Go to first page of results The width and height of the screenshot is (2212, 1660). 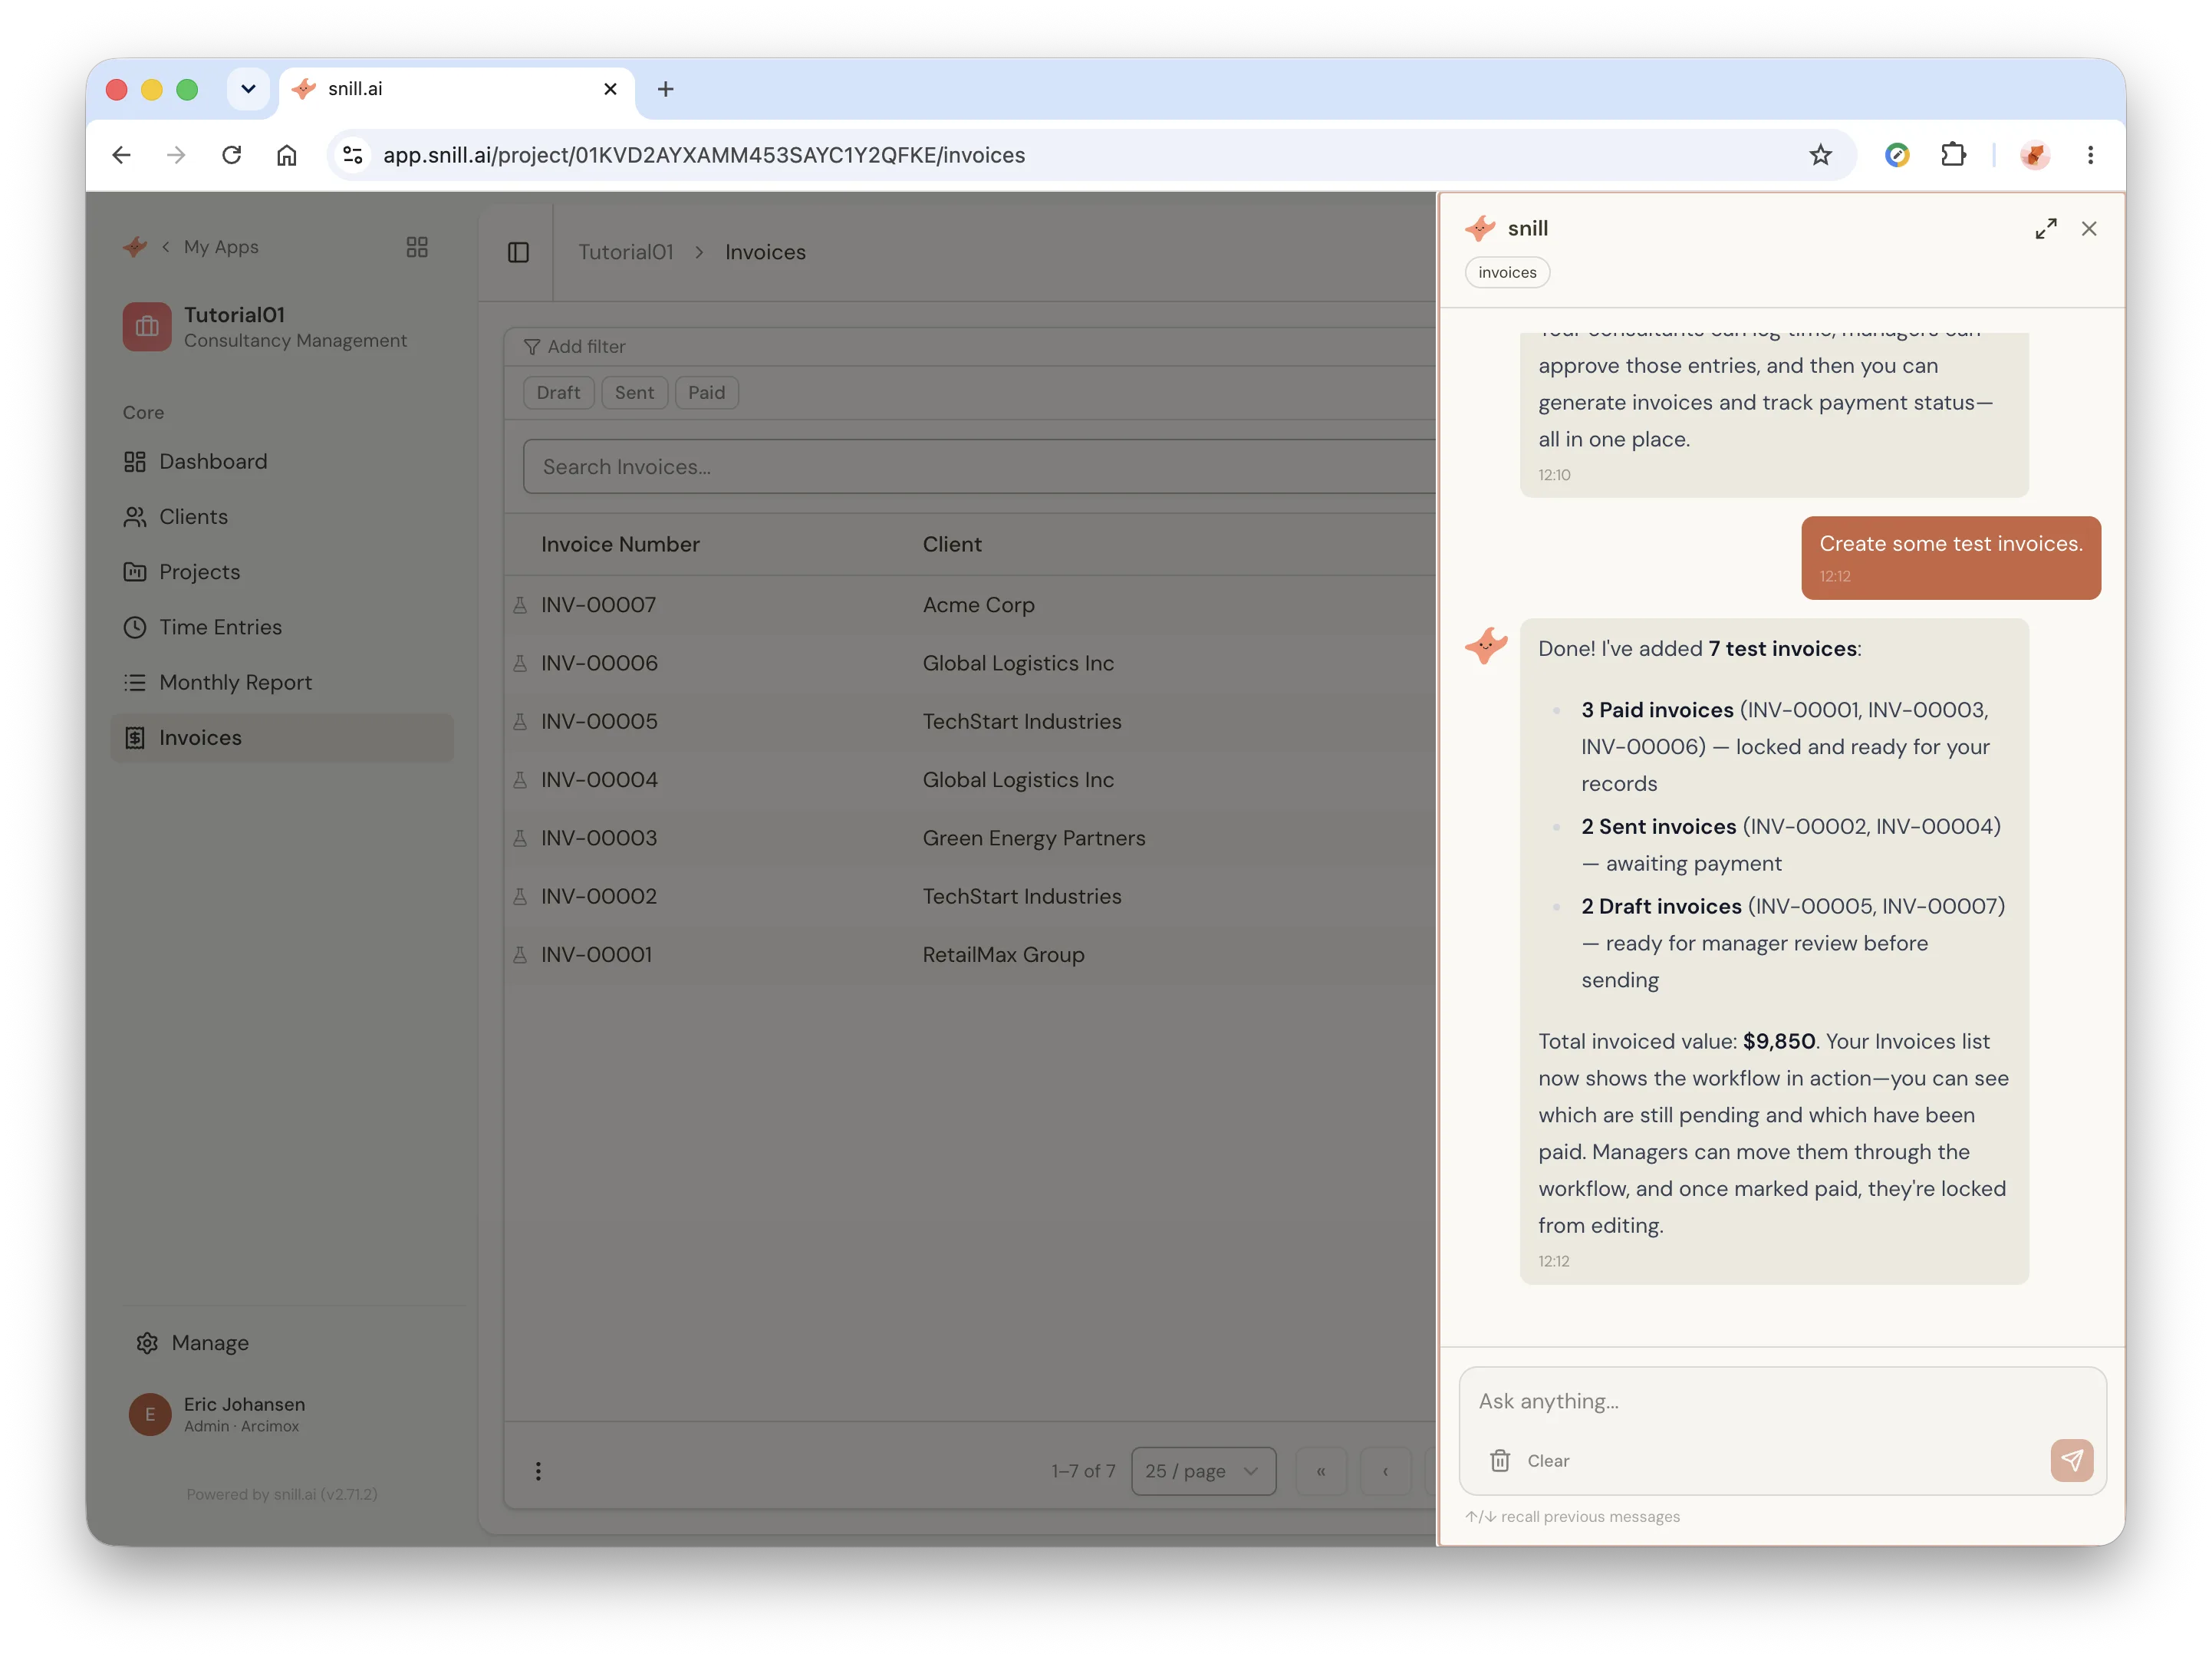[x=1321, y=1471]
